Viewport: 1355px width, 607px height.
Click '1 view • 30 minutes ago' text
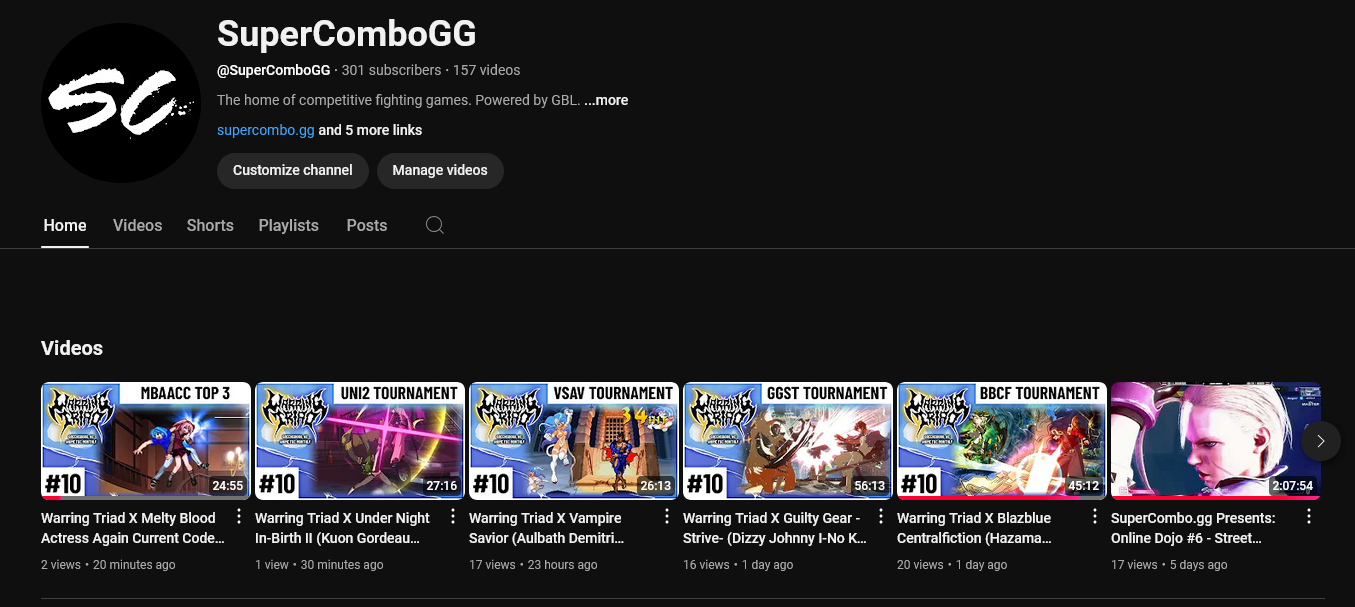tap(319, 565)
